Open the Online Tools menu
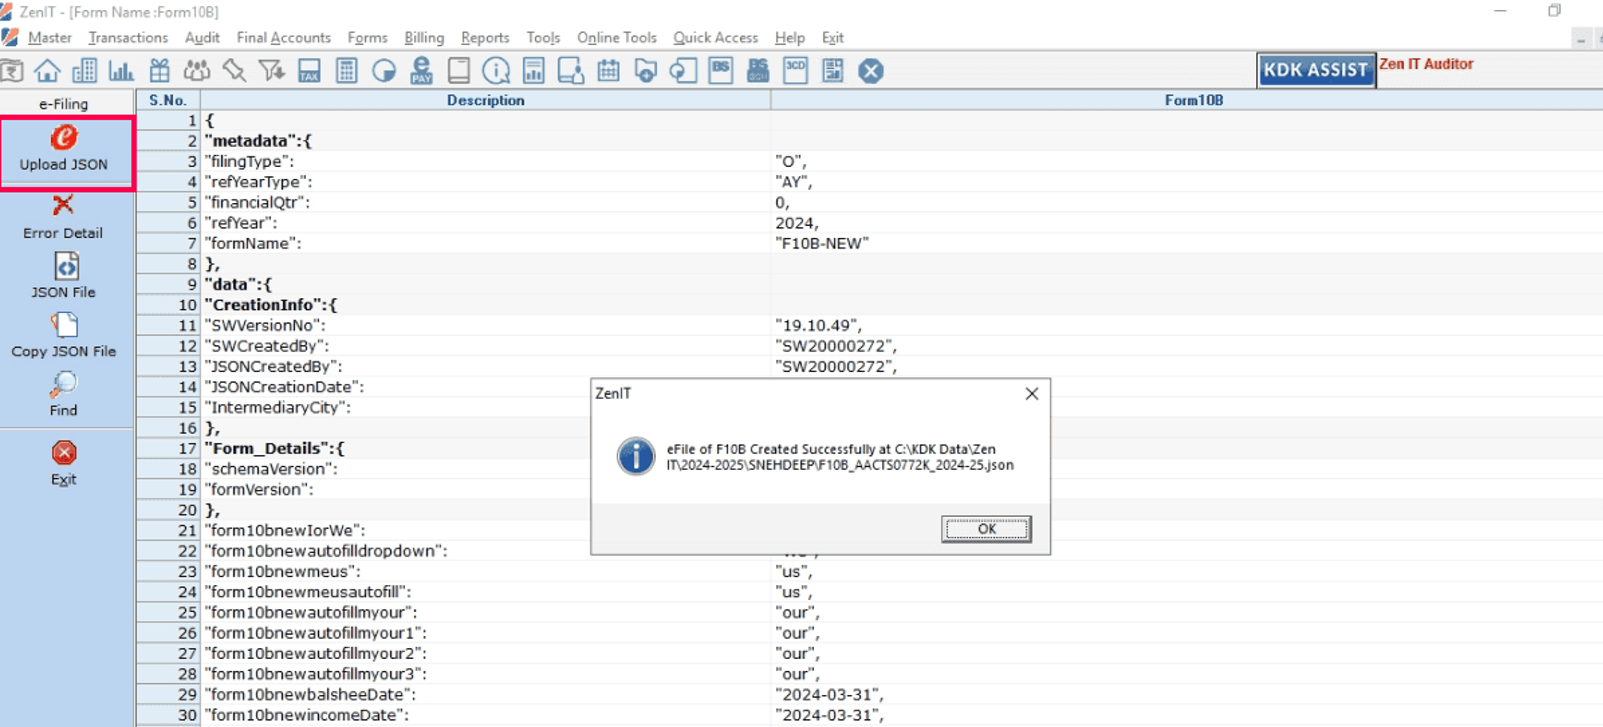The width and height of the screenshot is (1603, 727). click(617, 38)
